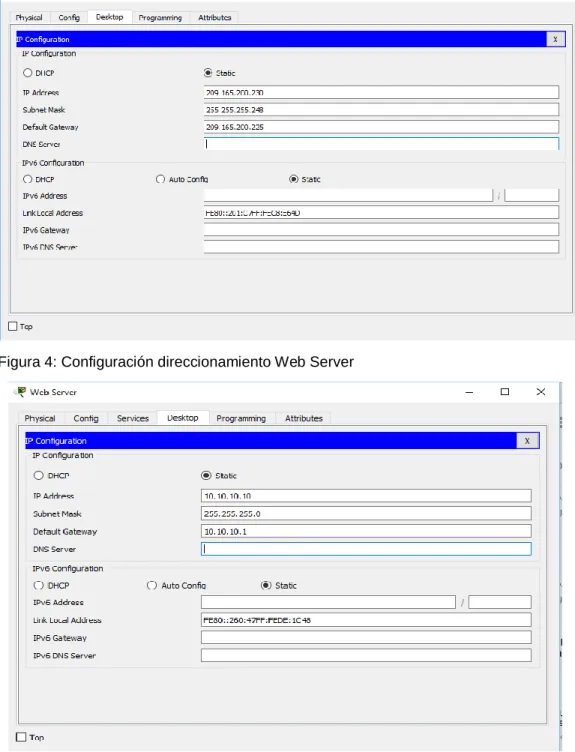Select IPv4 Static radio in Web Server
The height and width of the screenshot is (752, 575).
coord(206,475)
